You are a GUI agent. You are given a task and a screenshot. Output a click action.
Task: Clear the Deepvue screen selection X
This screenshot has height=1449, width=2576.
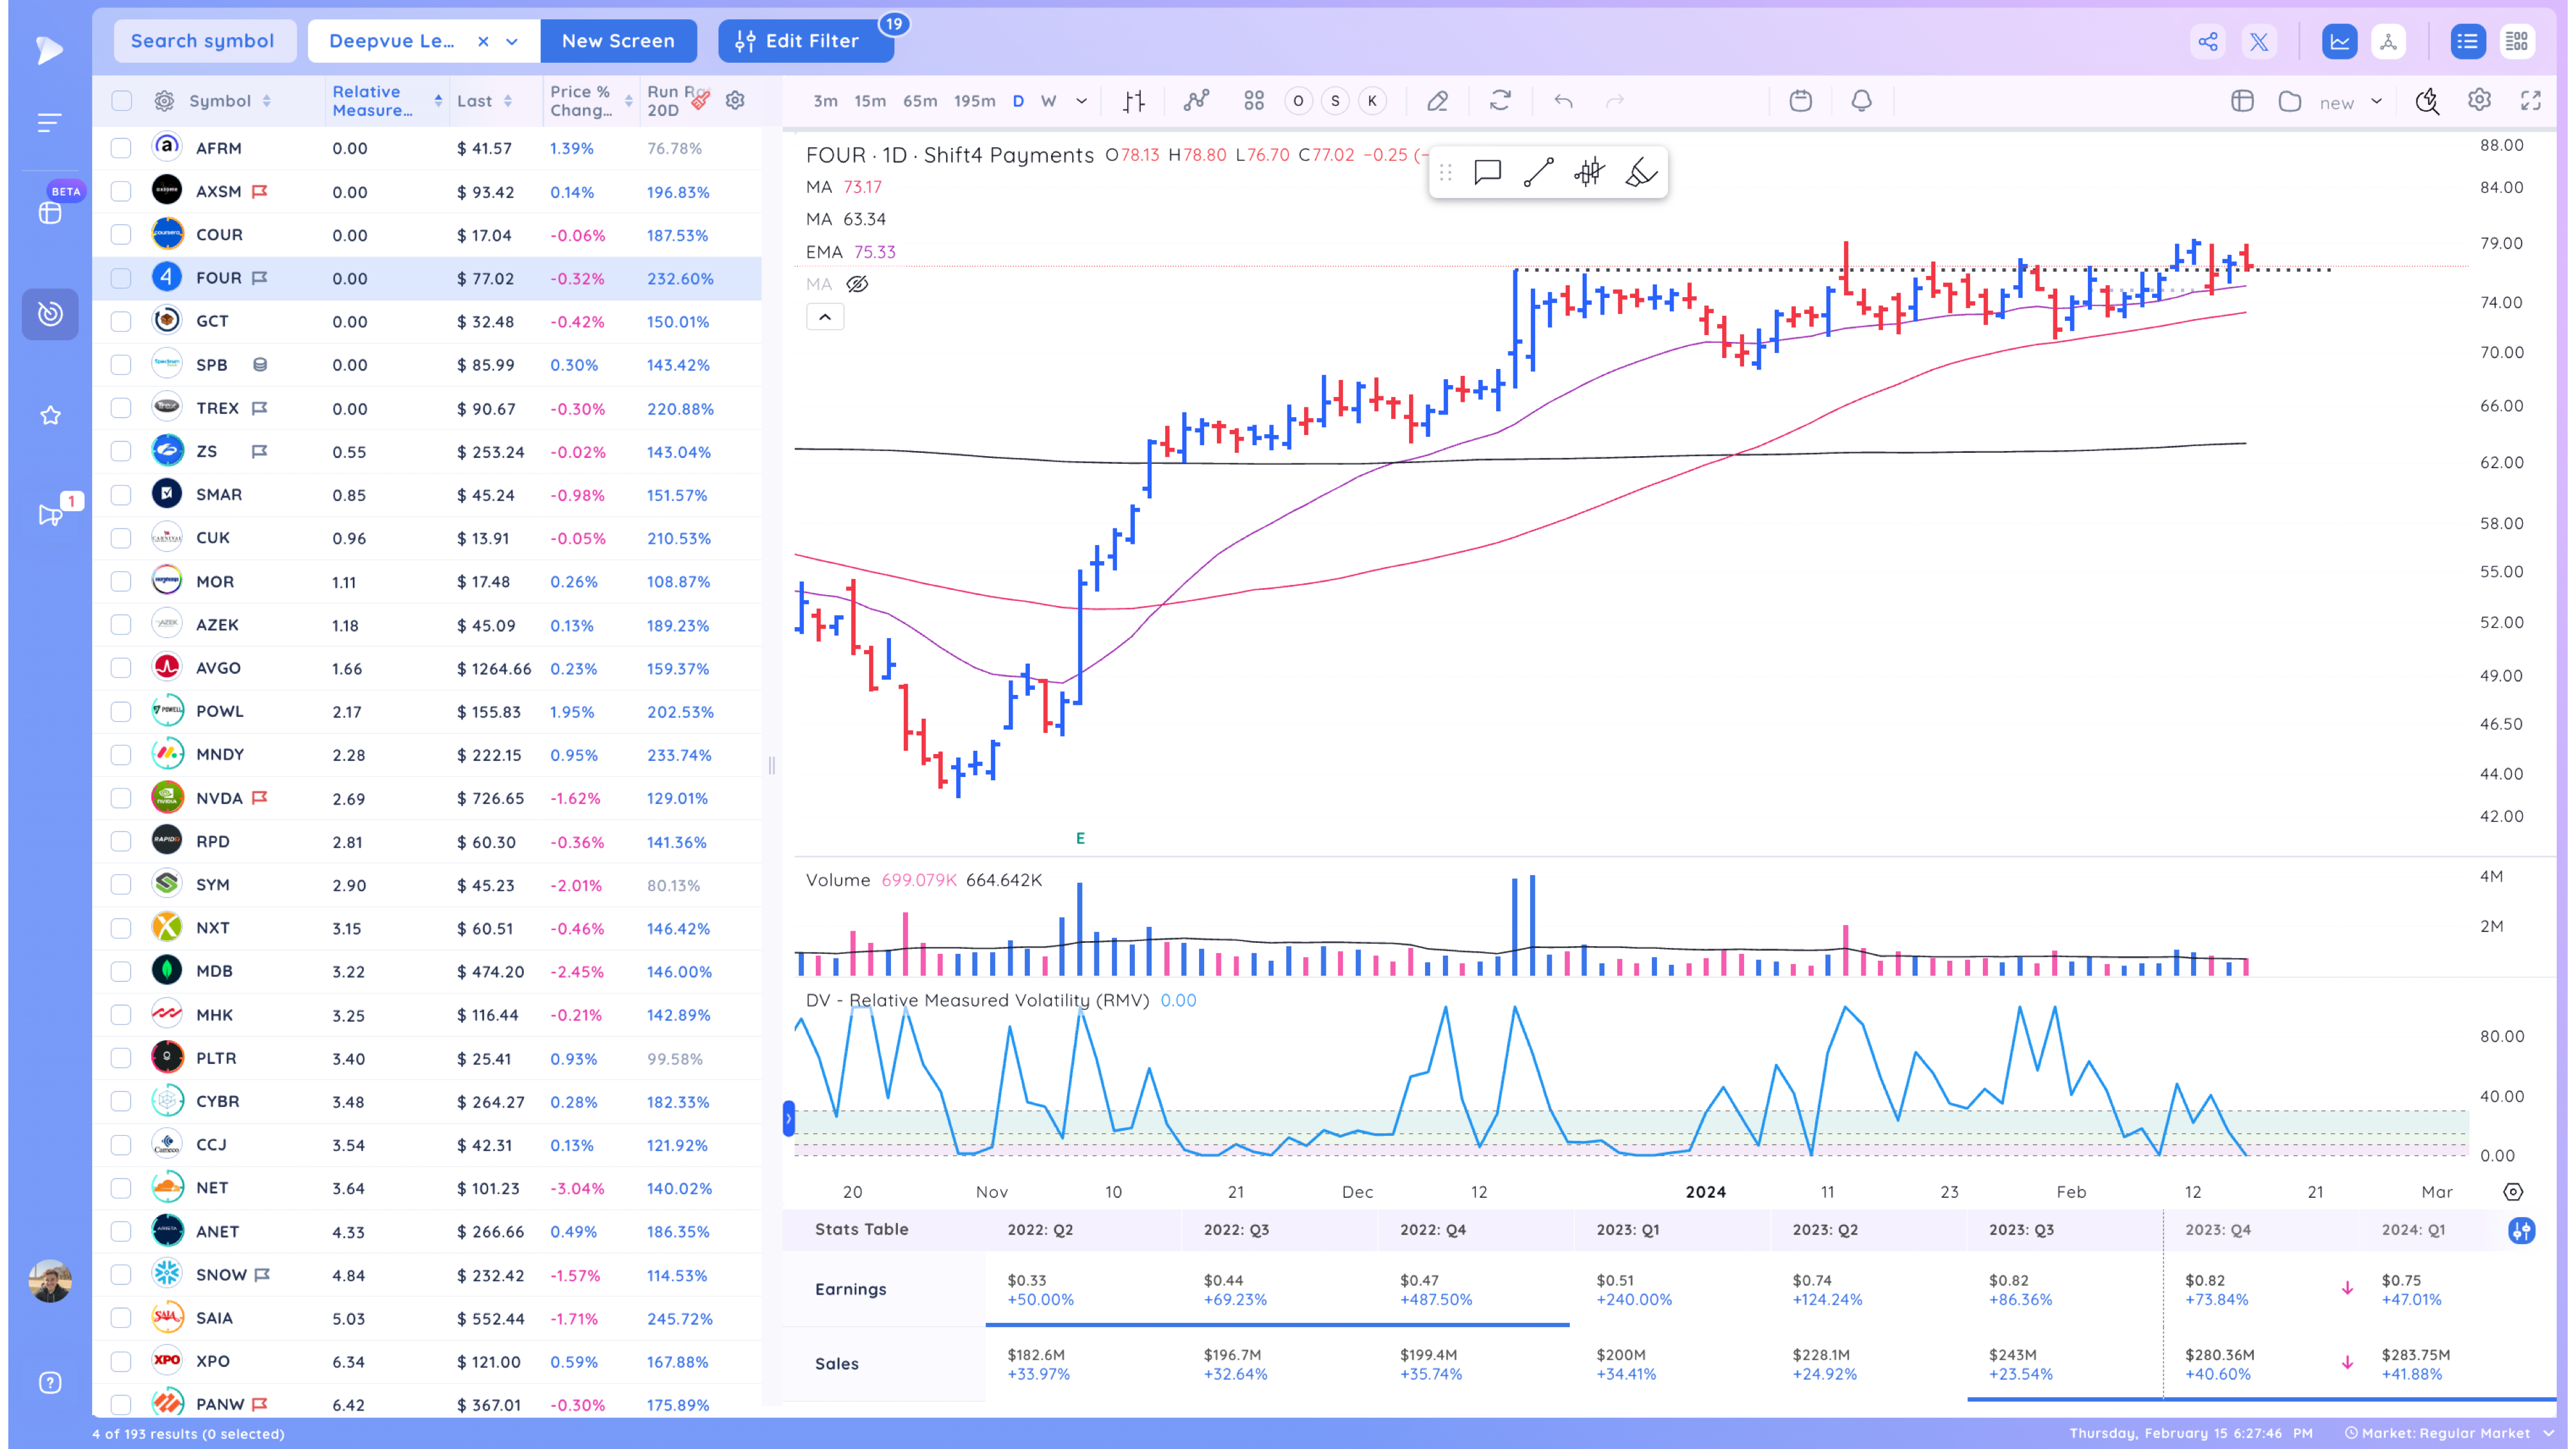483,41
